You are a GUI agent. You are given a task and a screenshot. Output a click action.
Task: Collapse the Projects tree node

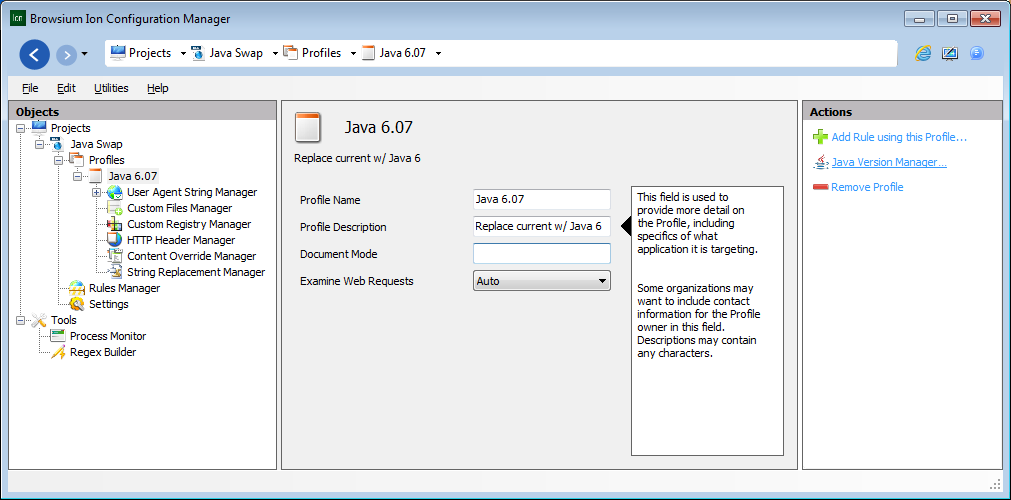(21, 128)
